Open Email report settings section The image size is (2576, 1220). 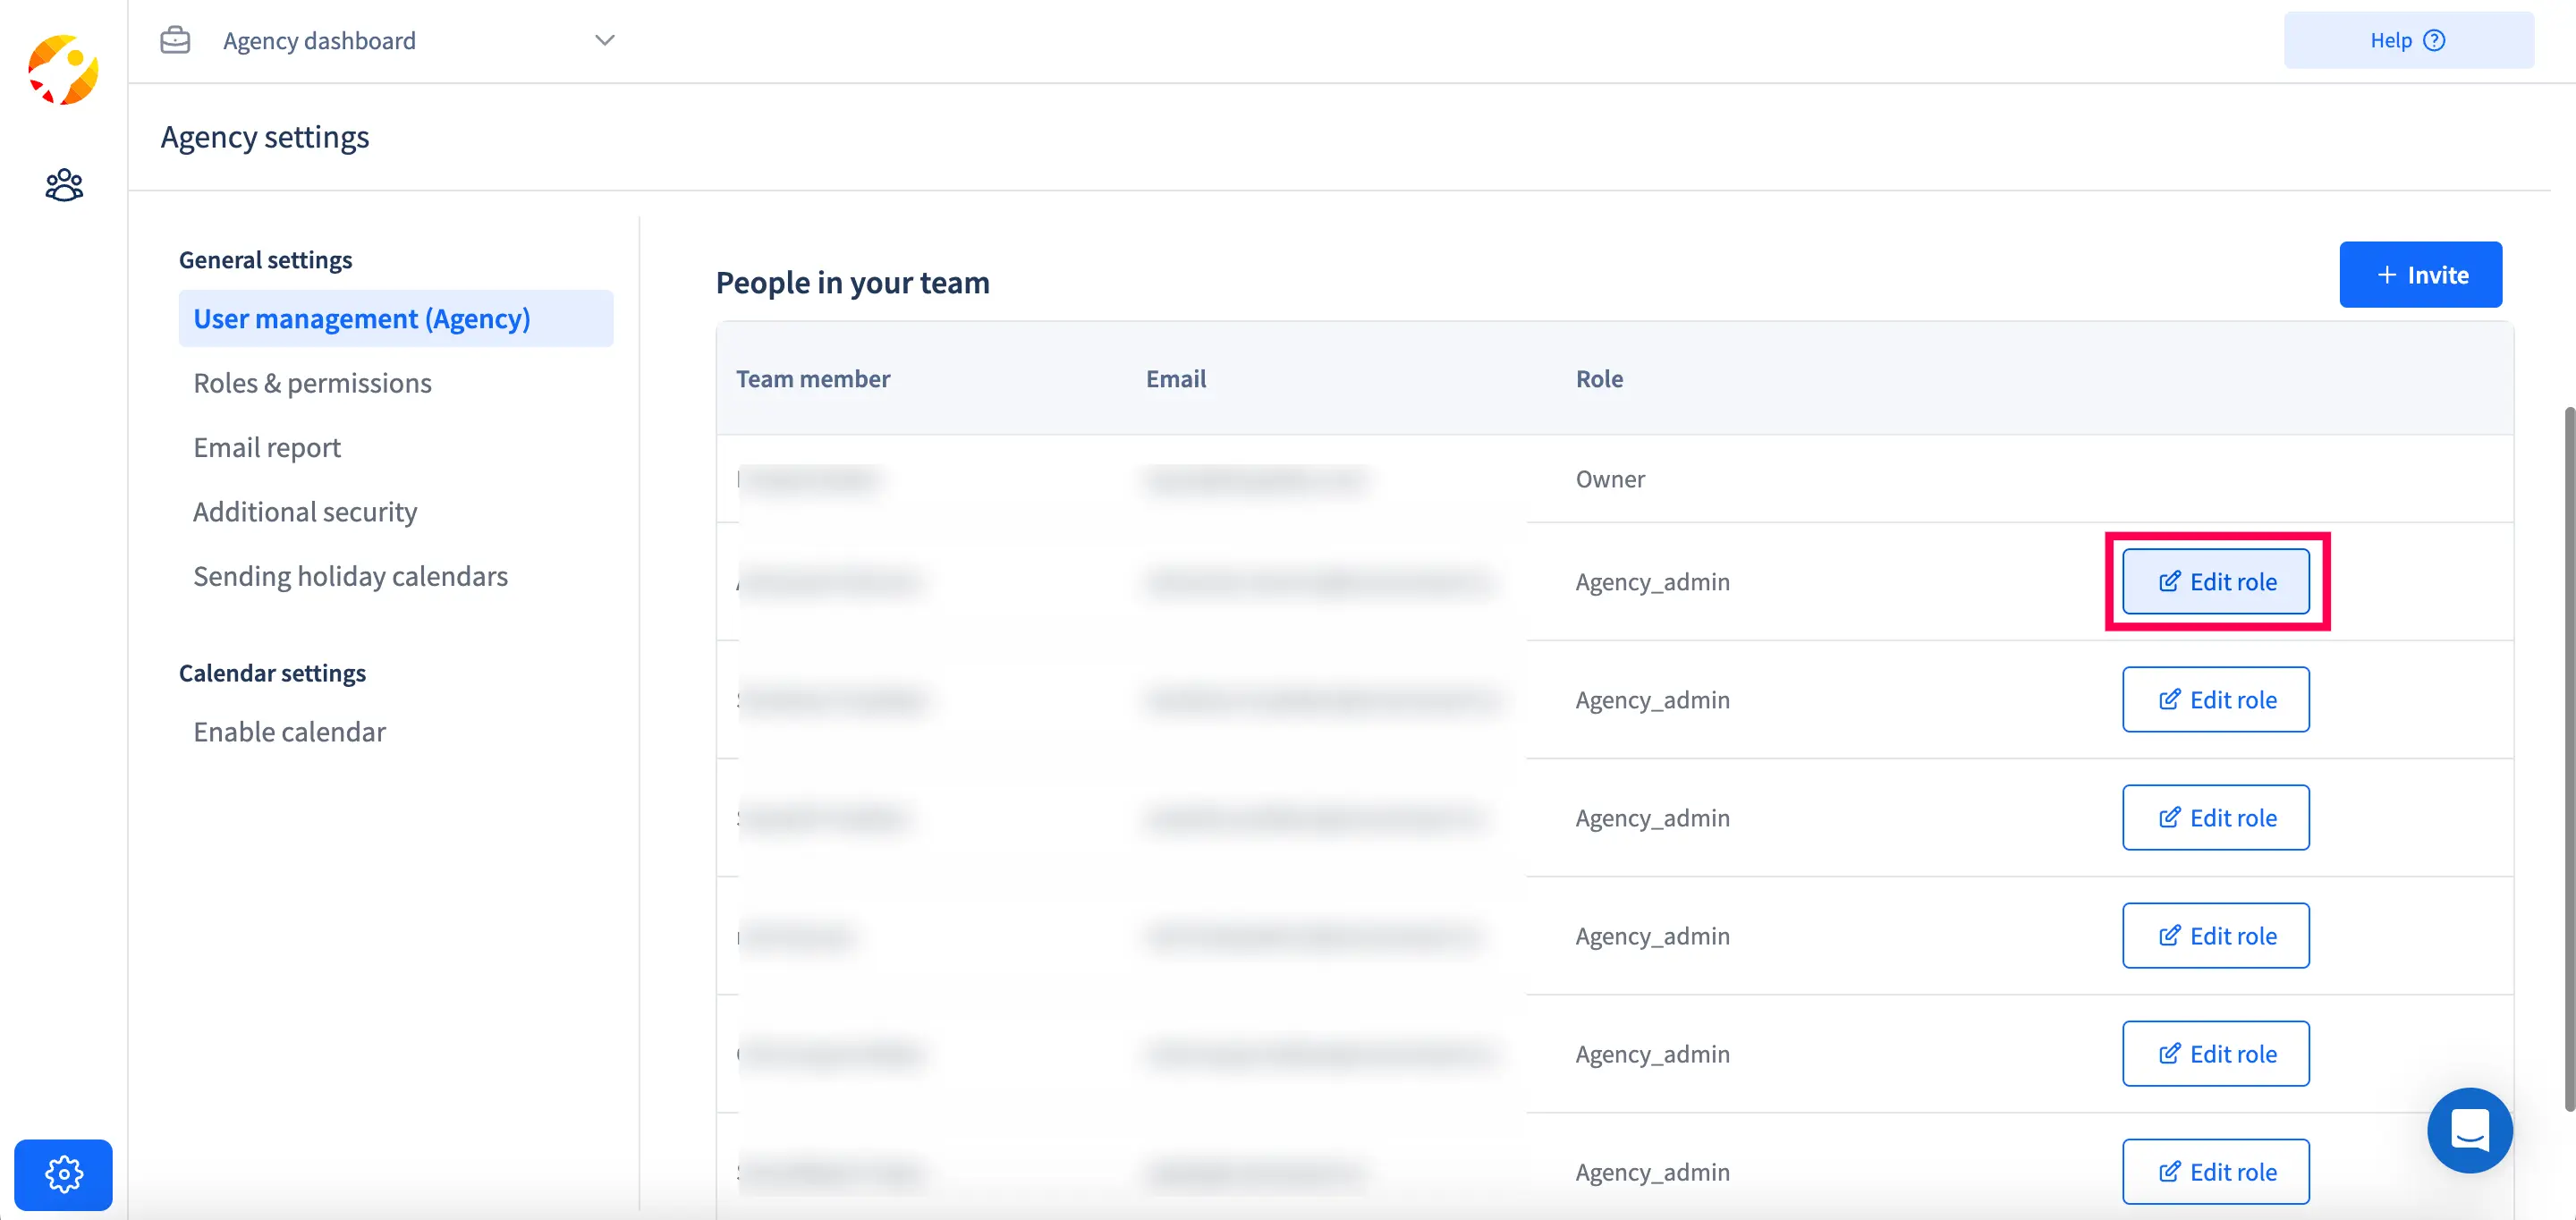coord(267,445)
